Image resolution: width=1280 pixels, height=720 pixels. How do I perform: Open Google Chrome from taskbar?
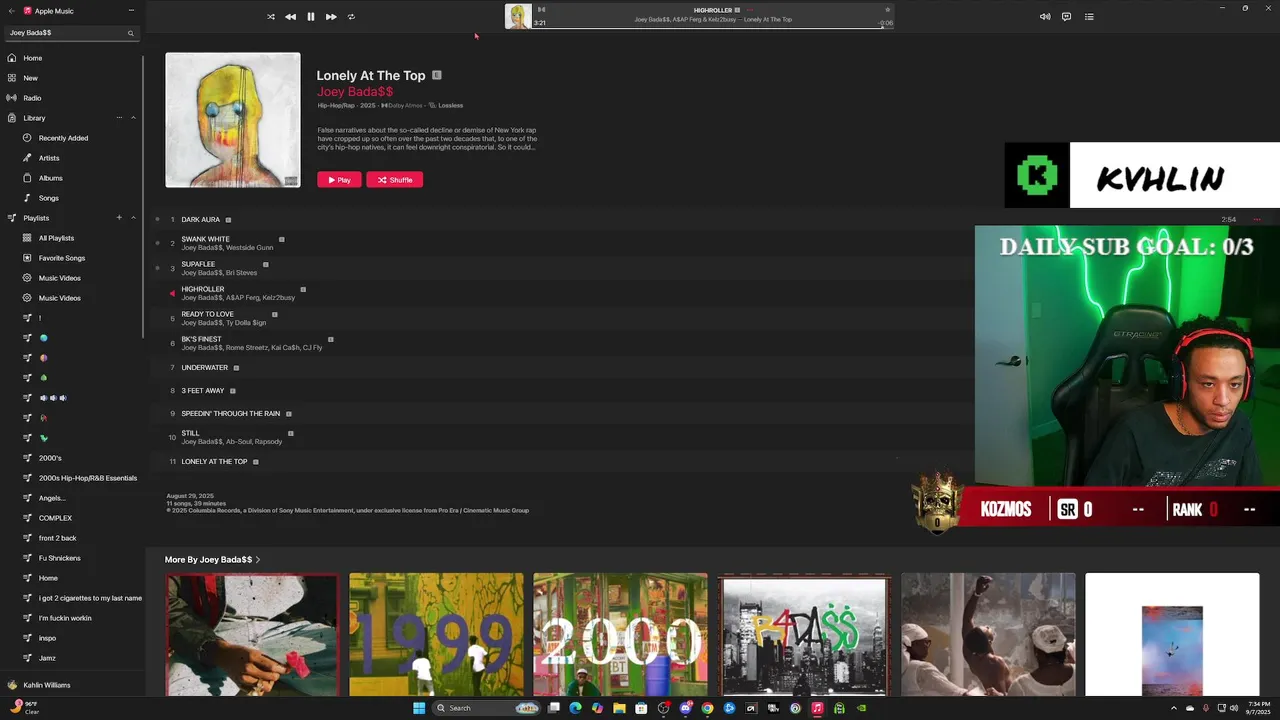(x=707, y=708)
